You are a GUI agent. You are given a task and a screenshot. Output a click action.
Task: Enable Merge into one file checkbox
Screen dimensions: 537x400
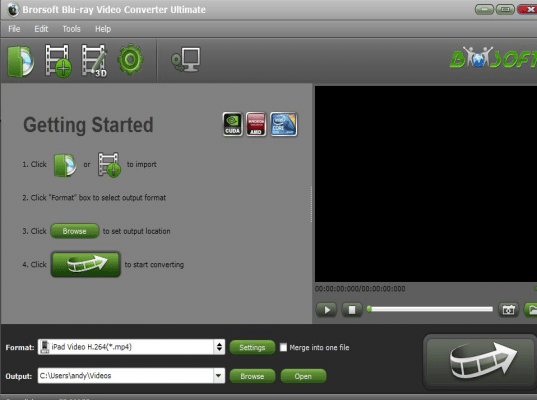pos(283,347)
